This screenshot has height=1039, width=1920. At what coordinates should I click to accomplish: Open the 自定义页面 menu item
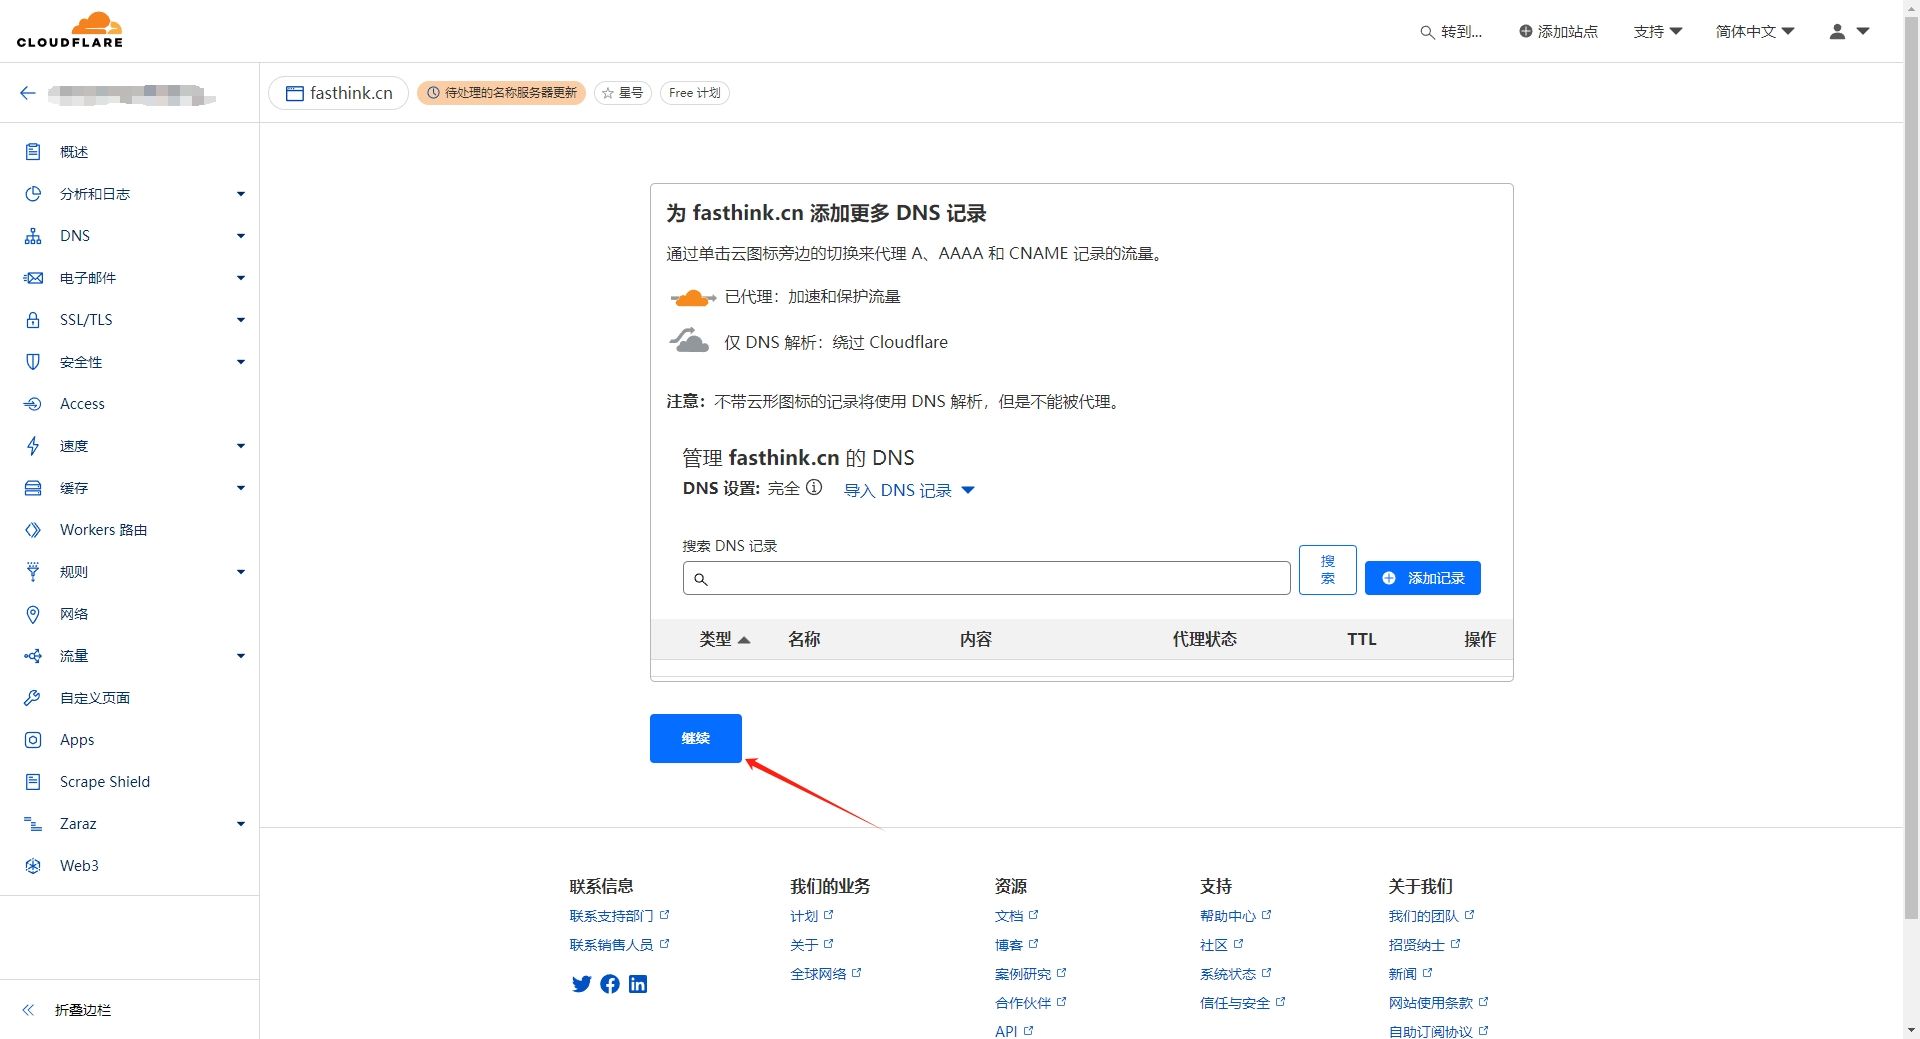click(95, 698)
